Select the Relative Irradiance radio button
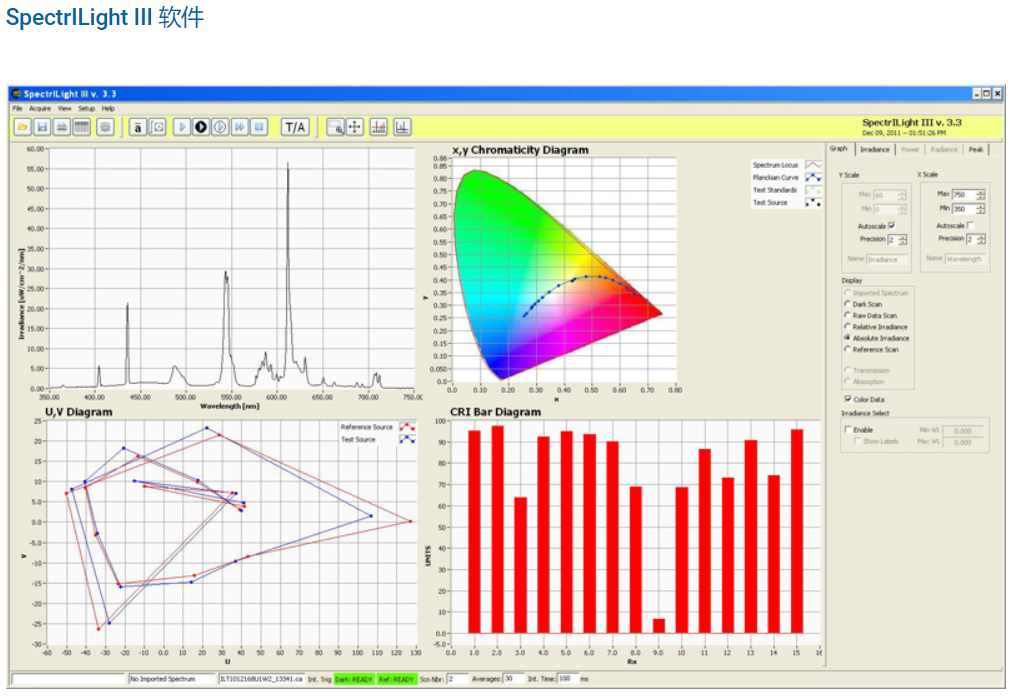 point(847,326)
